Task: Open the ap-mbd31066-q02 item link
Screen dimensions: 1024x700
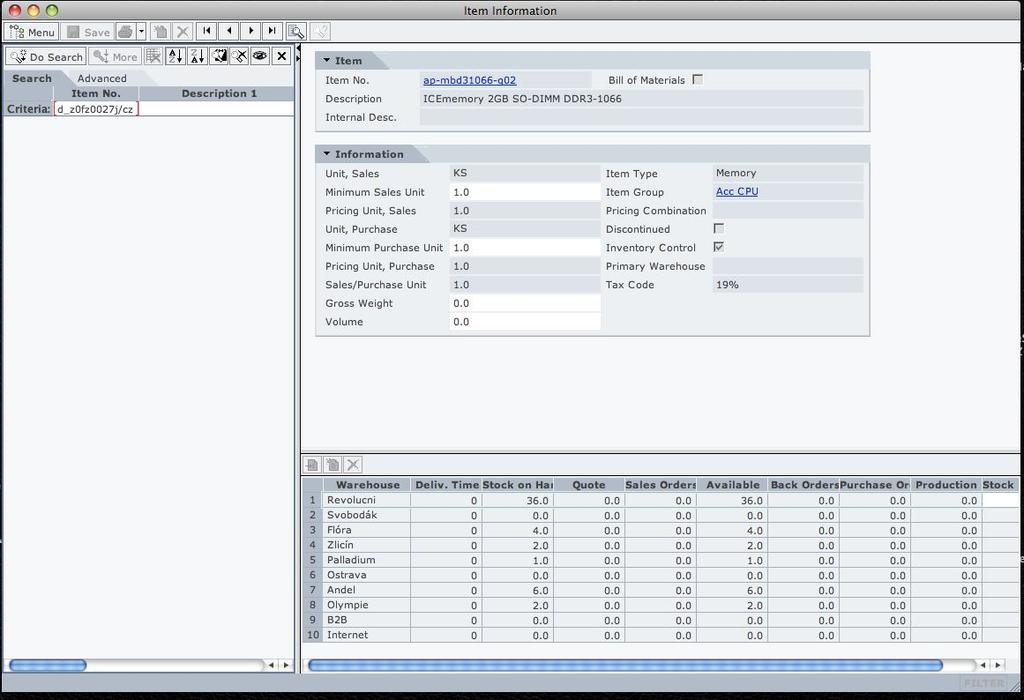Action: pyautogui.click(x=470, y=80)
